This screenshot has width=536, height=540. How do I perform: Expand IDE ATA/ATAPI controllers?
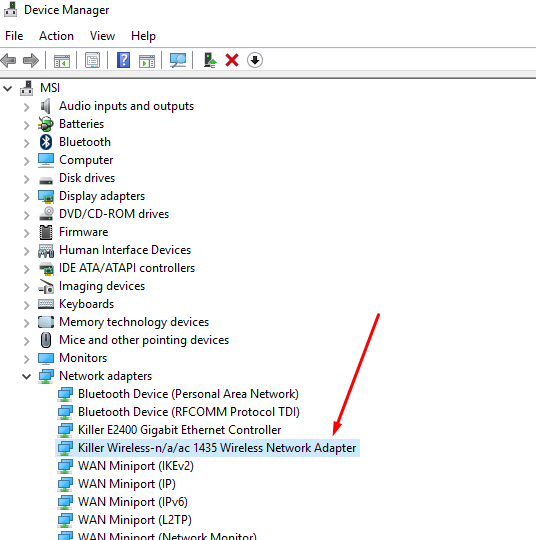click(x=27, y=269)
